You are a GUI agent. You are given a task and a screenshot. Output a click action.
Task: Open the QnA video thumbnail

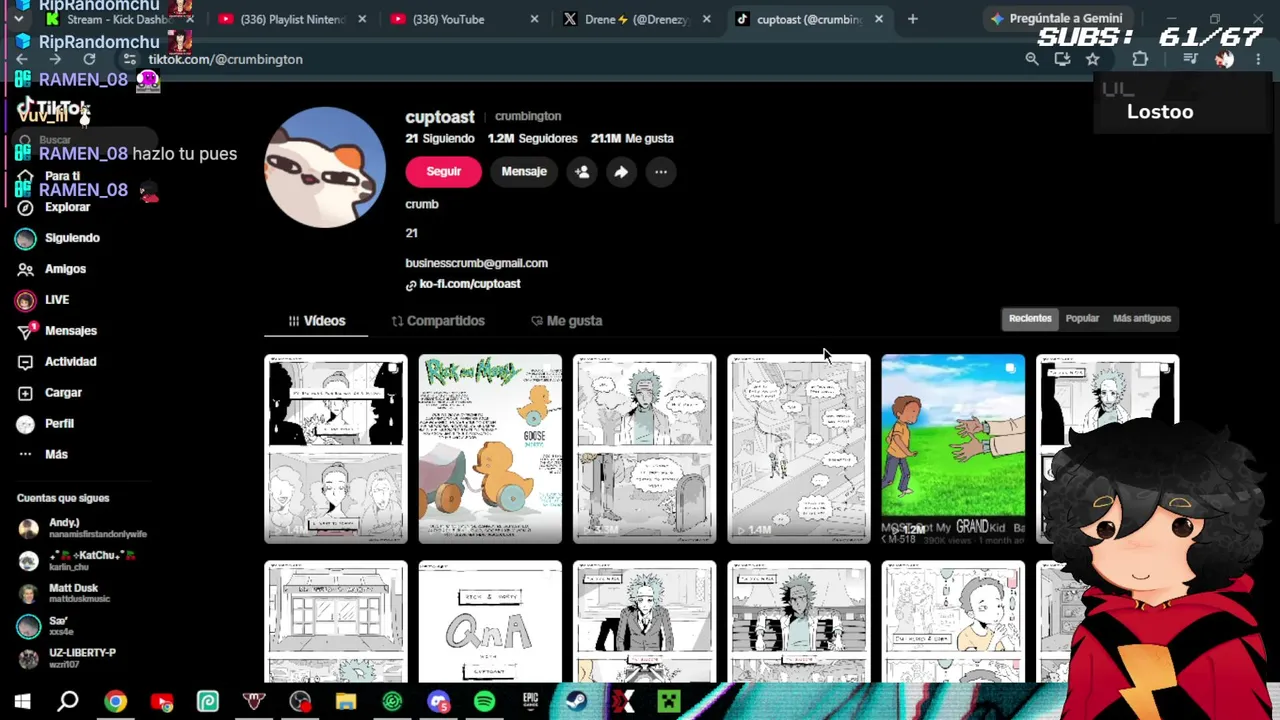(490, 622)
